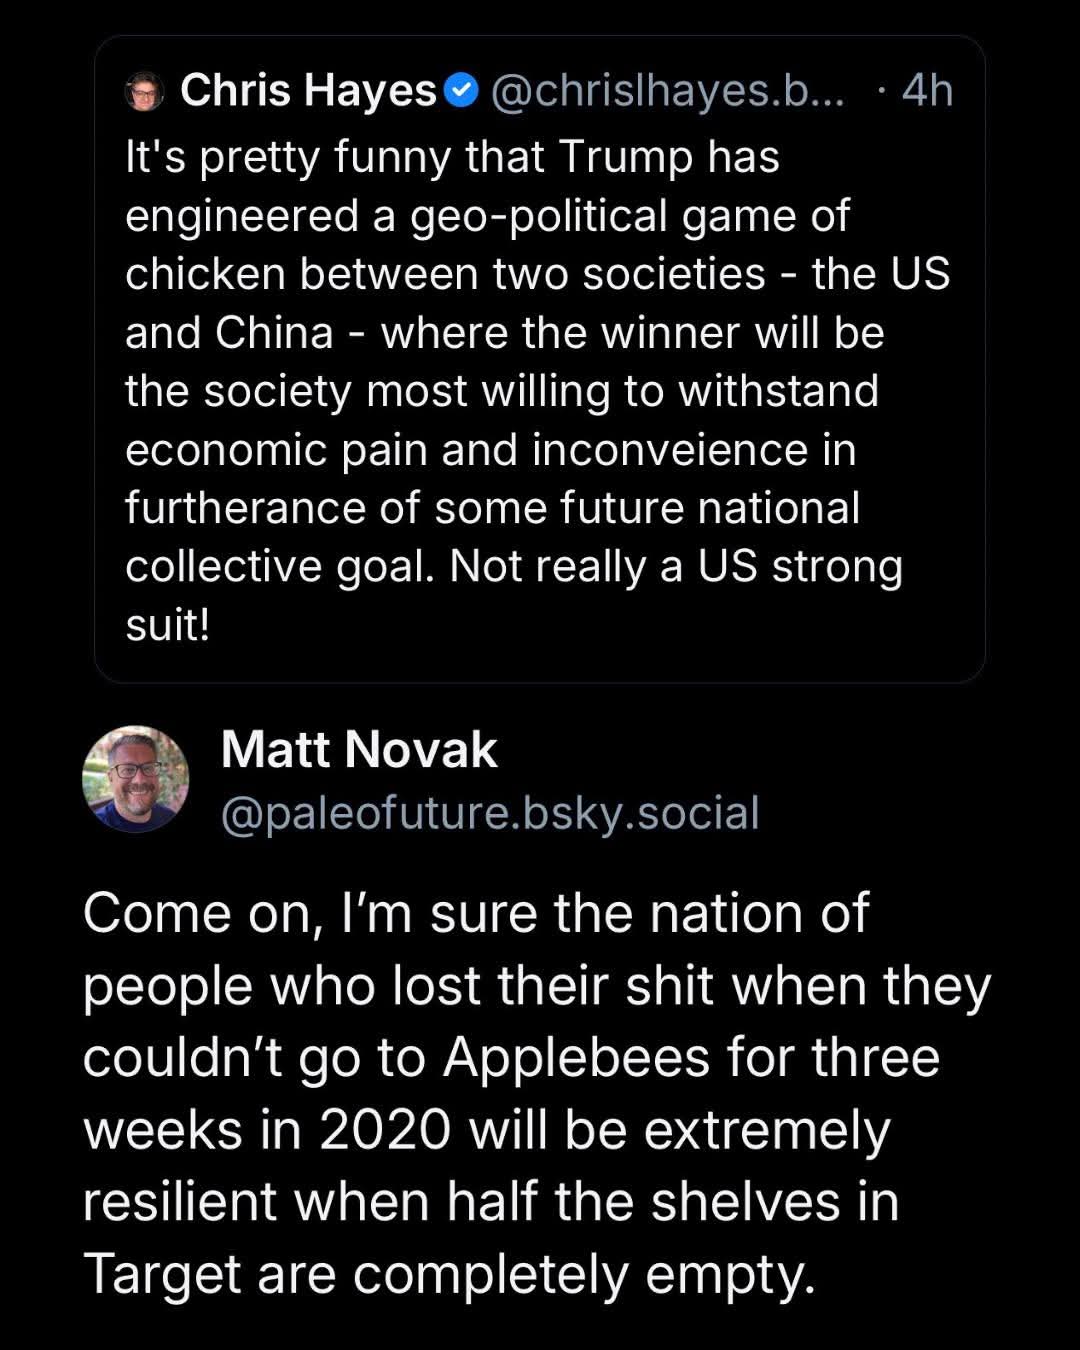This screenshot has height=1350, width=1080.
Task: Open Chris Hayes' small profile avatar
Action: pyautogui.click(x=144, y=92)
